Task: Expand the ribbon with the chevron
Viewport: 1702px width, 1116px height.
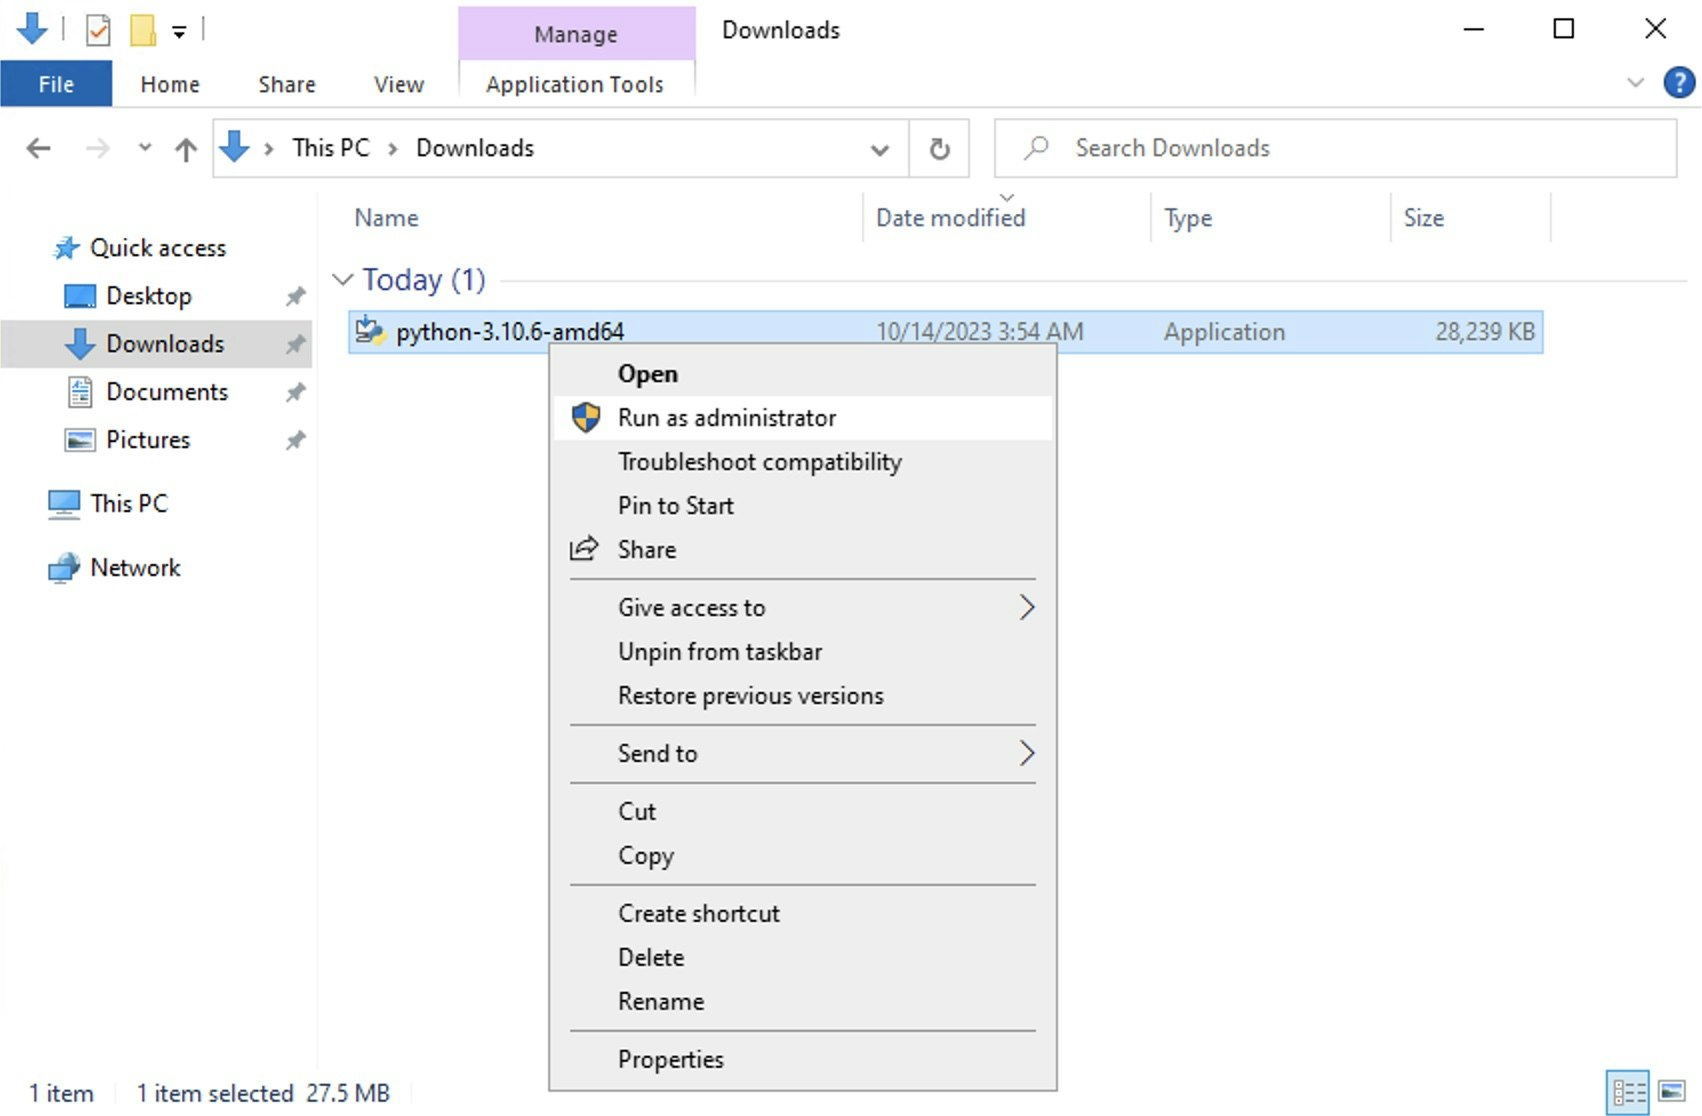Action: (x=1636, y=82)
